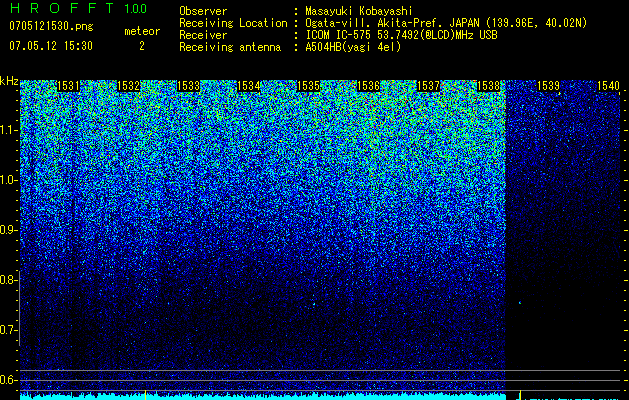
Task: Click the filename 0705121530.png
Action: click(51, 27)
